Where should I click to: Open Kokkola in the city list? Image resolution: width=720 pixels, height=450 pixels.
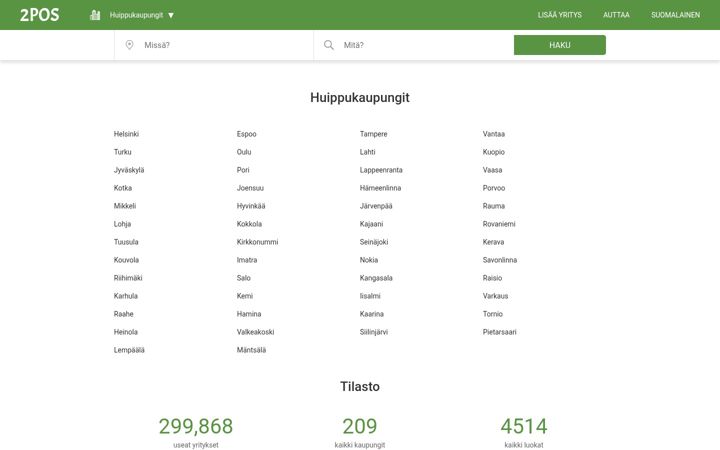[249, 224]
